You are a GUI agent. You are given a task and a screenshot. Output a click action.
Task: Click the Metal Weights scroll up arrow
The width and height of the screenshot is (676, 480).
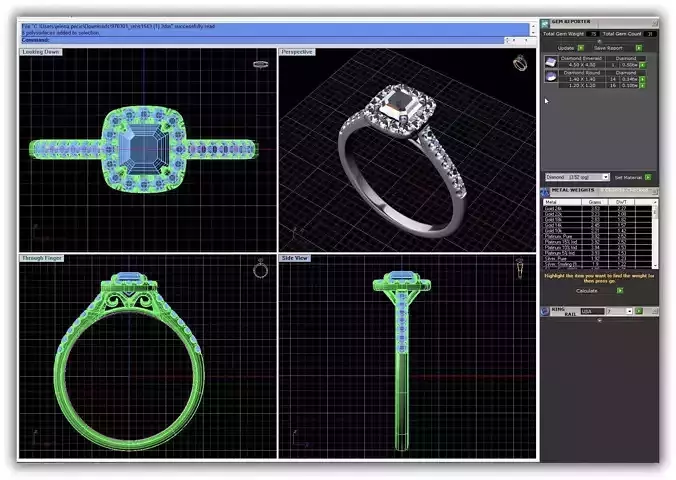pyautogui.click(x=655, y=202)
